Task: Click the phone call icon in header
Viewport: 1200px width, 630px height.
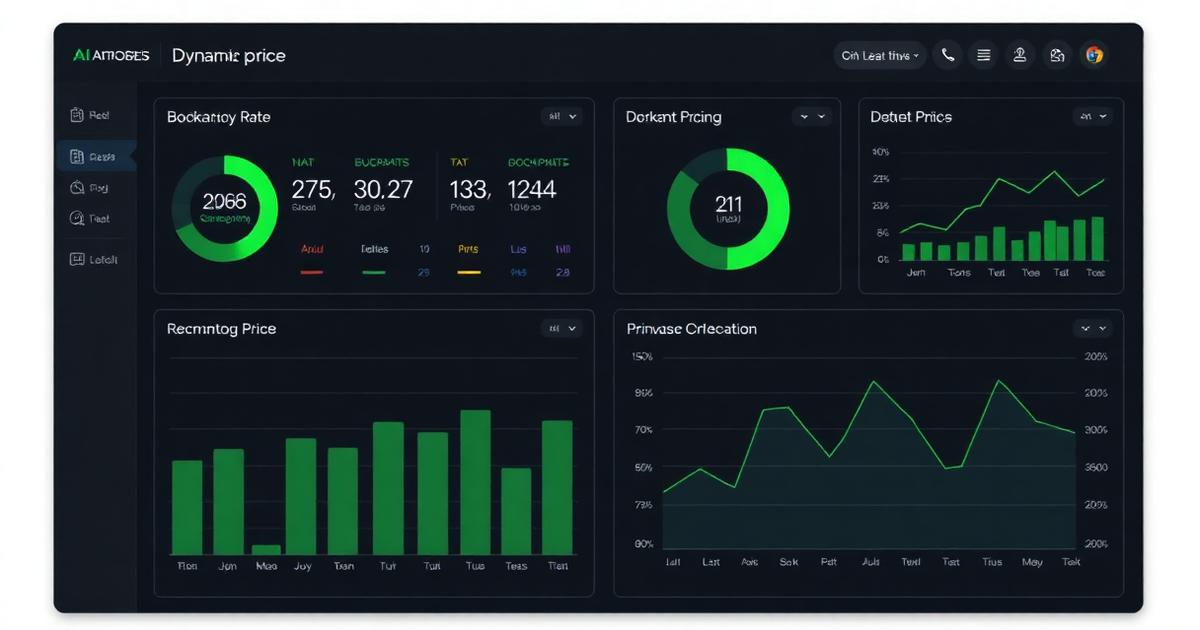Action: 948,55
